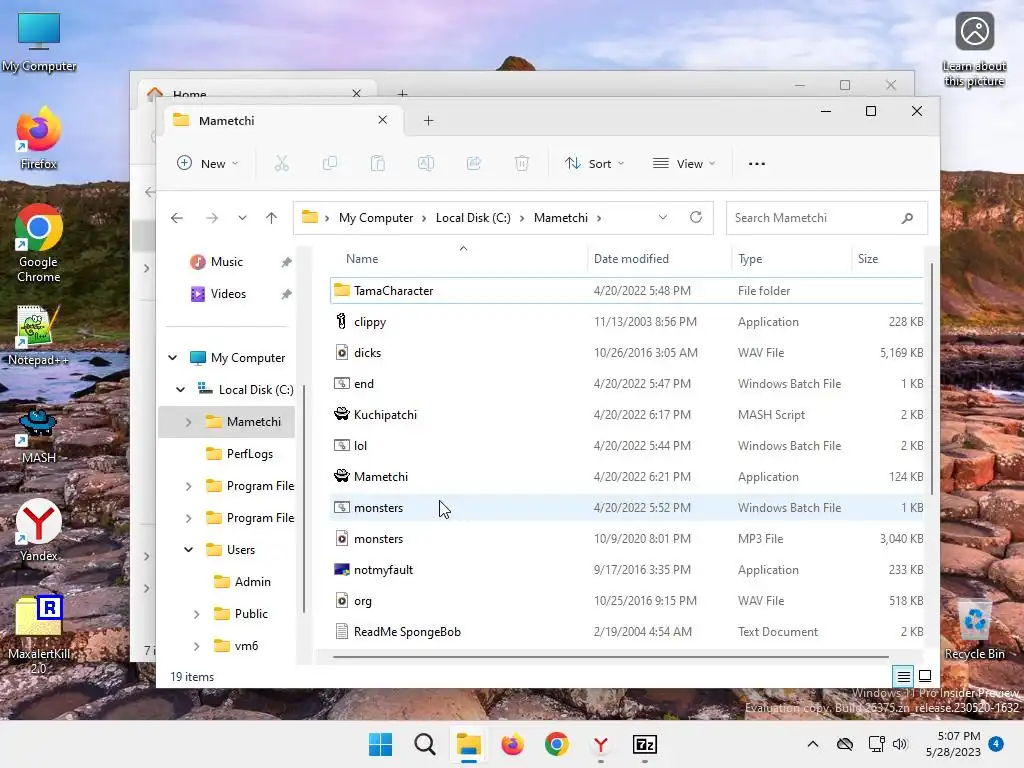
Task: Close the Mametchi tab
Action: (x=383, y=120)
